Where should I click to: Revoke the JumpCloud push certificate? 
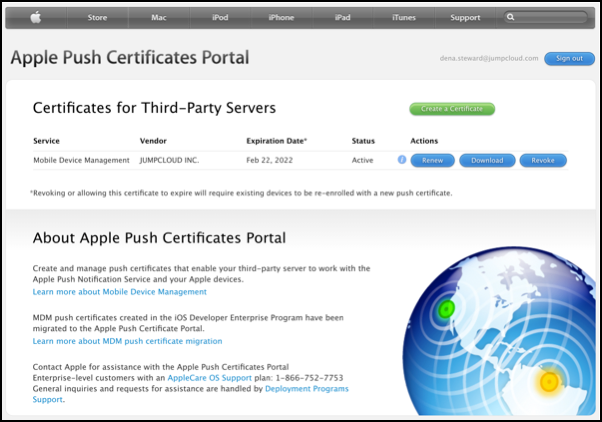tap(543, 160)
